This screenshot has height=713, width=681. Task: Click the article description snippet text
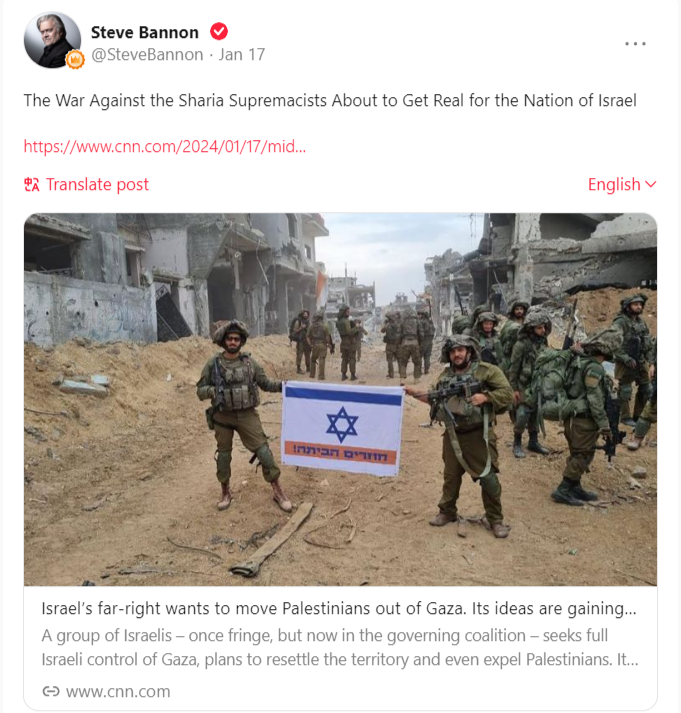340,648
